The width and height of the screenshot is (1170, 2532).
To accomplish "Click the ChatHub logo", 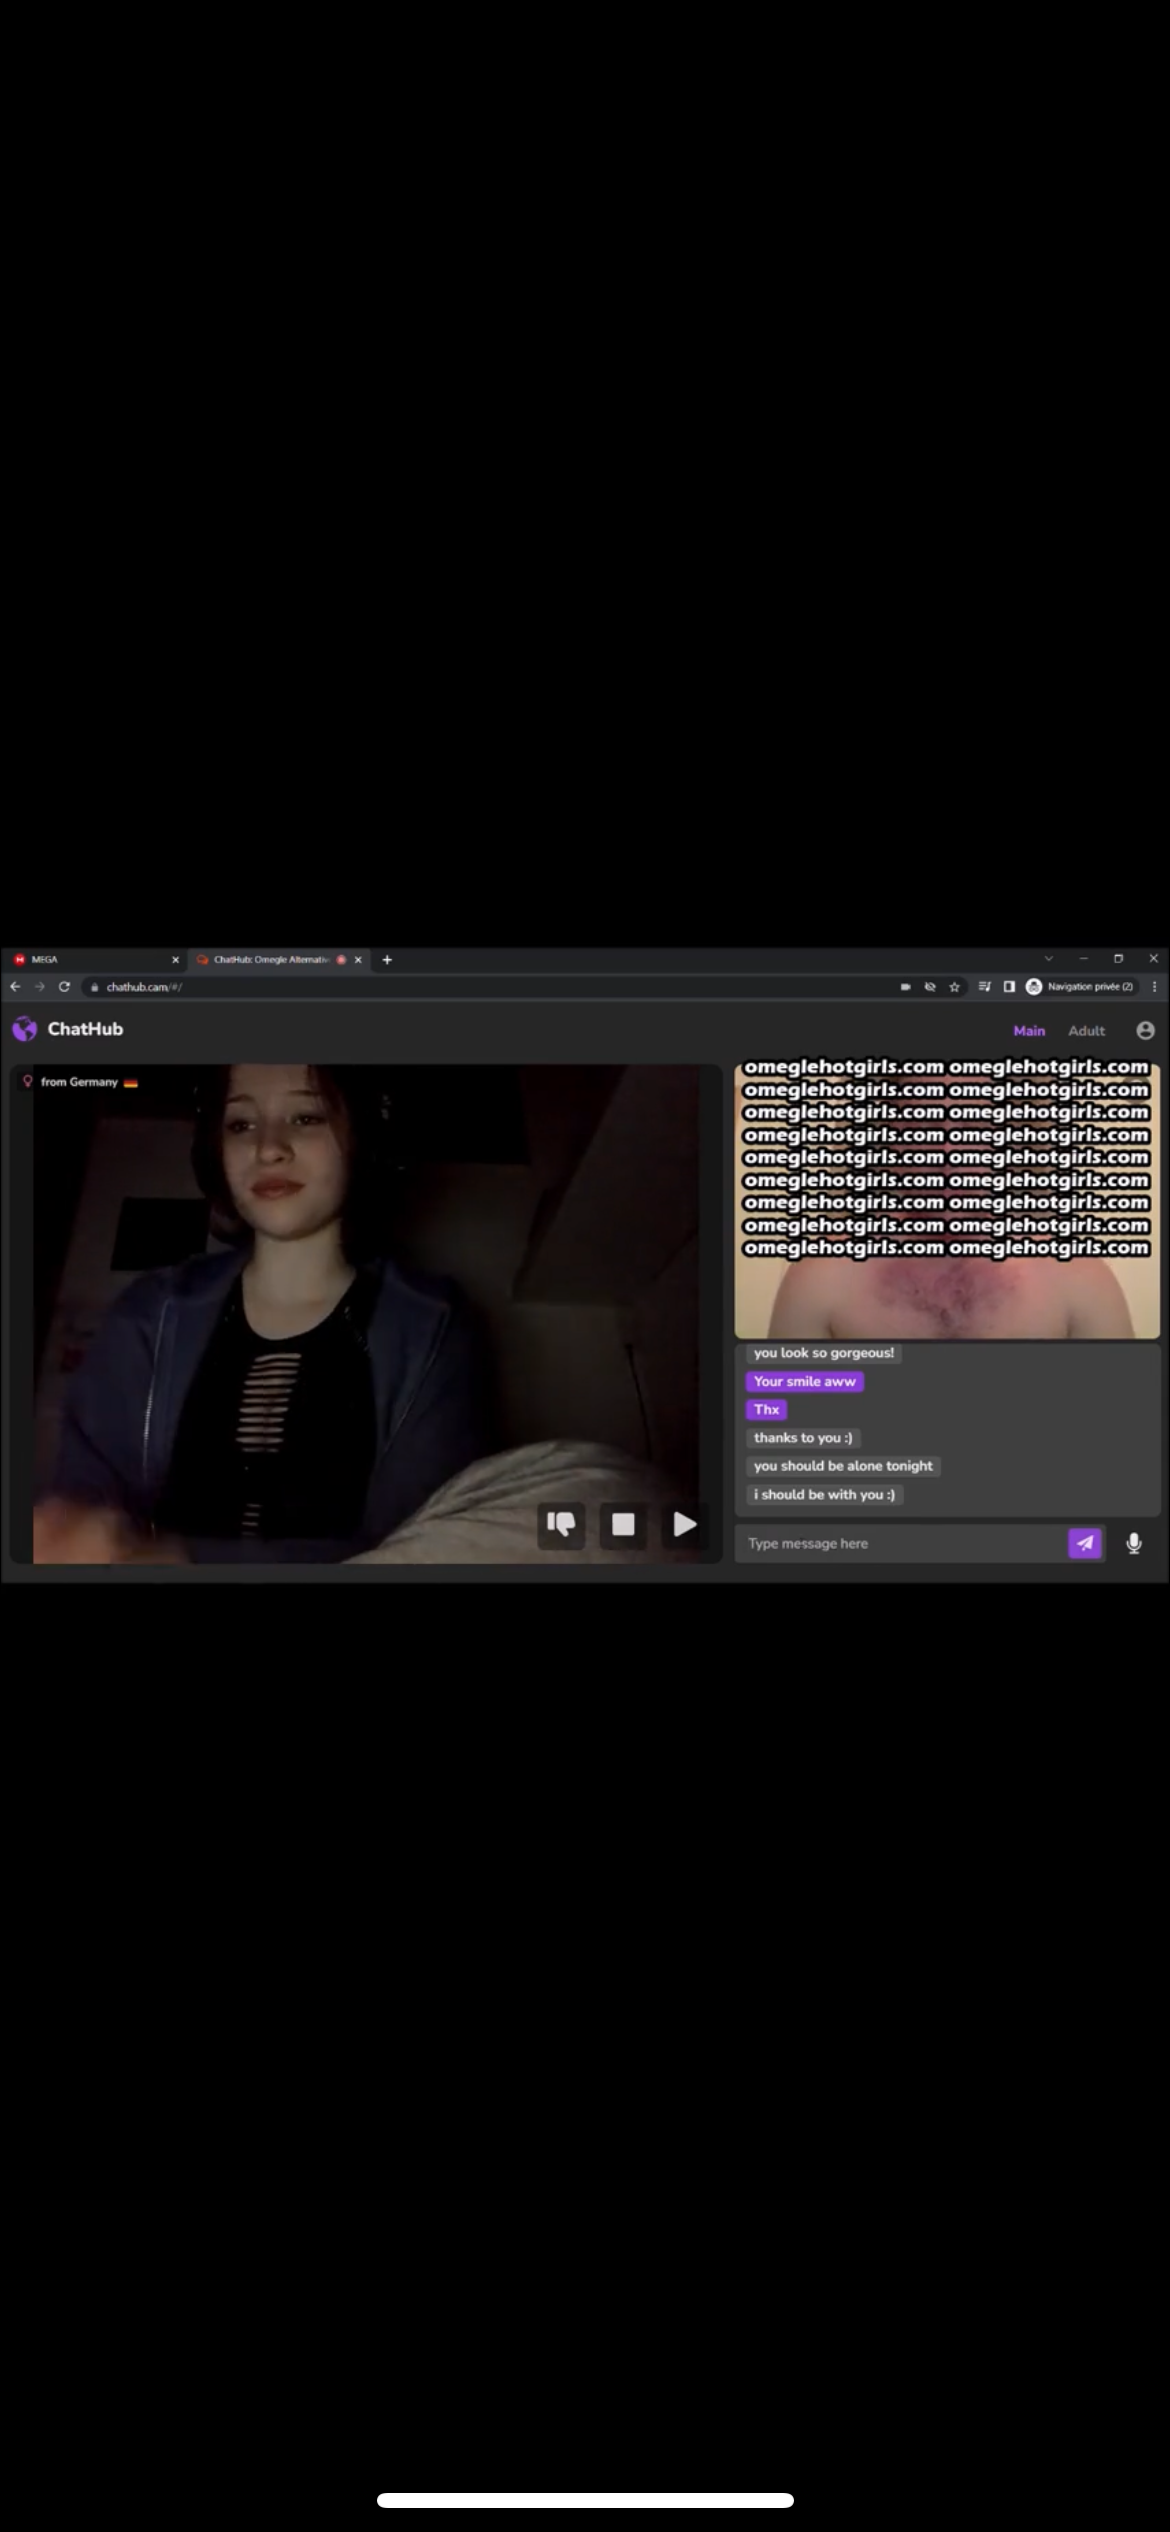I will click(68, 1029).
